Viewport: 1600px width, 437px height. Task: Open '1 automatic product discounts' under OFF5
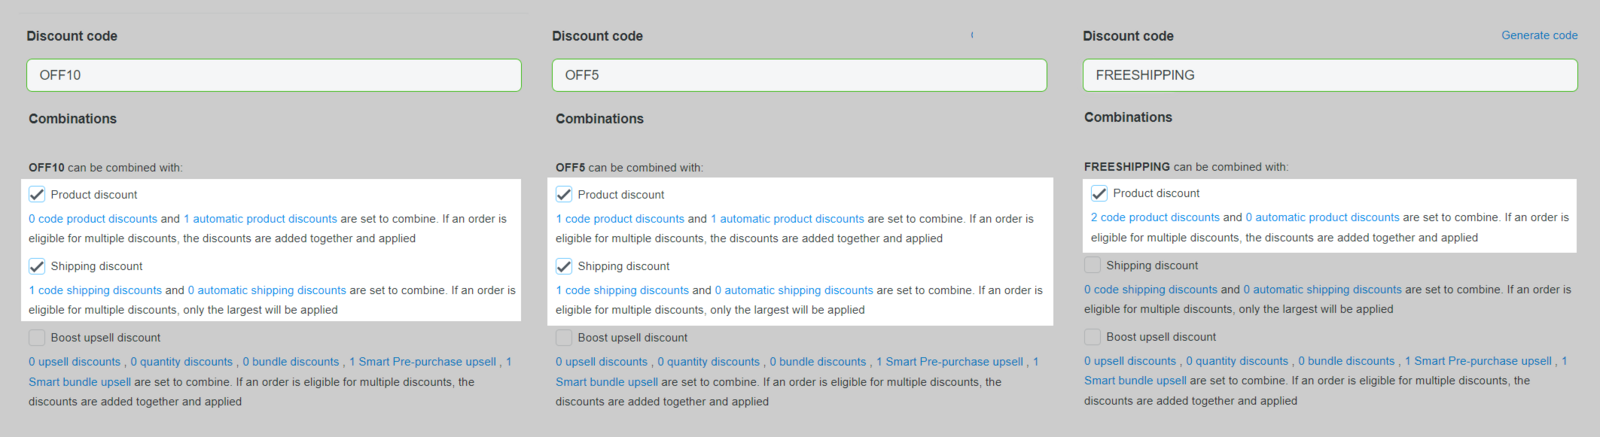[787, 219]
